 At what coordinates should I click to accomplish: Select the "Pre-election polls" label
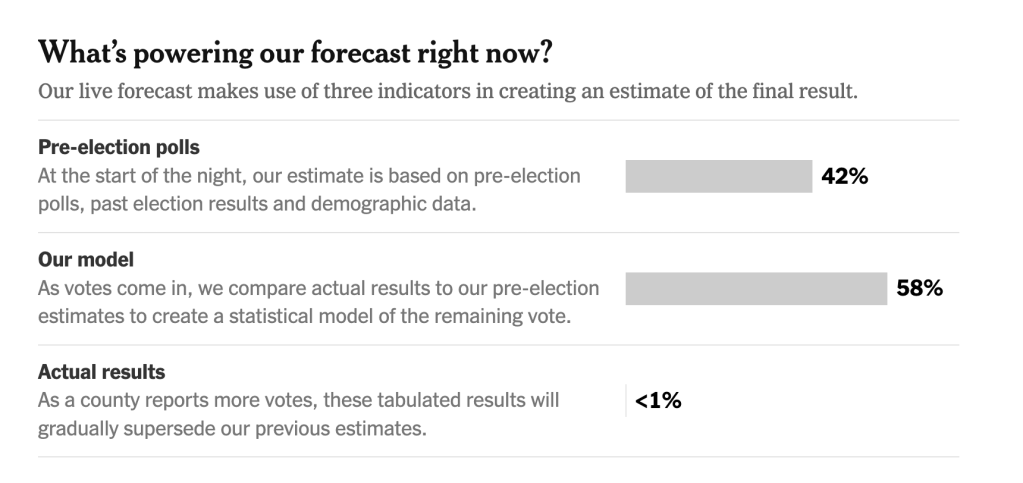(119, 147)
